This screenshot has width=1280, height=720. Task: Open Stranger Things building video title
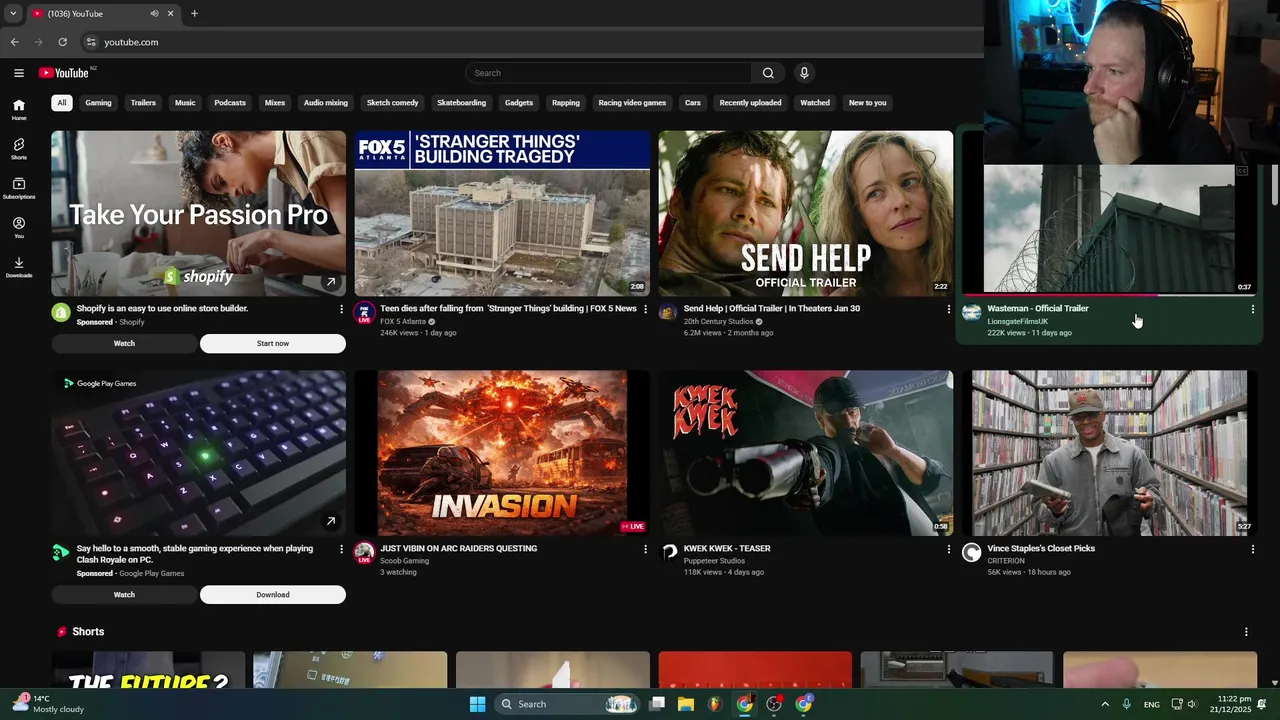coord(508,308)
